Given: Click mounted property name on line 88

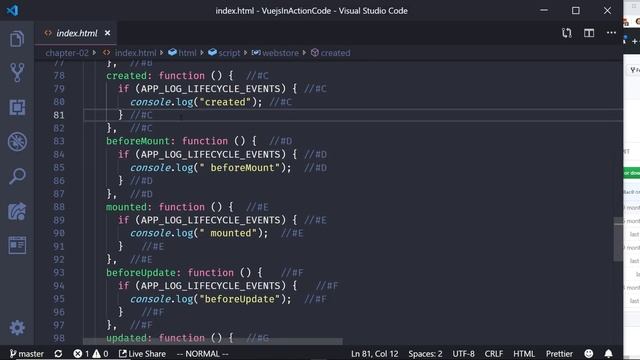Looking at the screenshot, I should [x=127, y=207].
